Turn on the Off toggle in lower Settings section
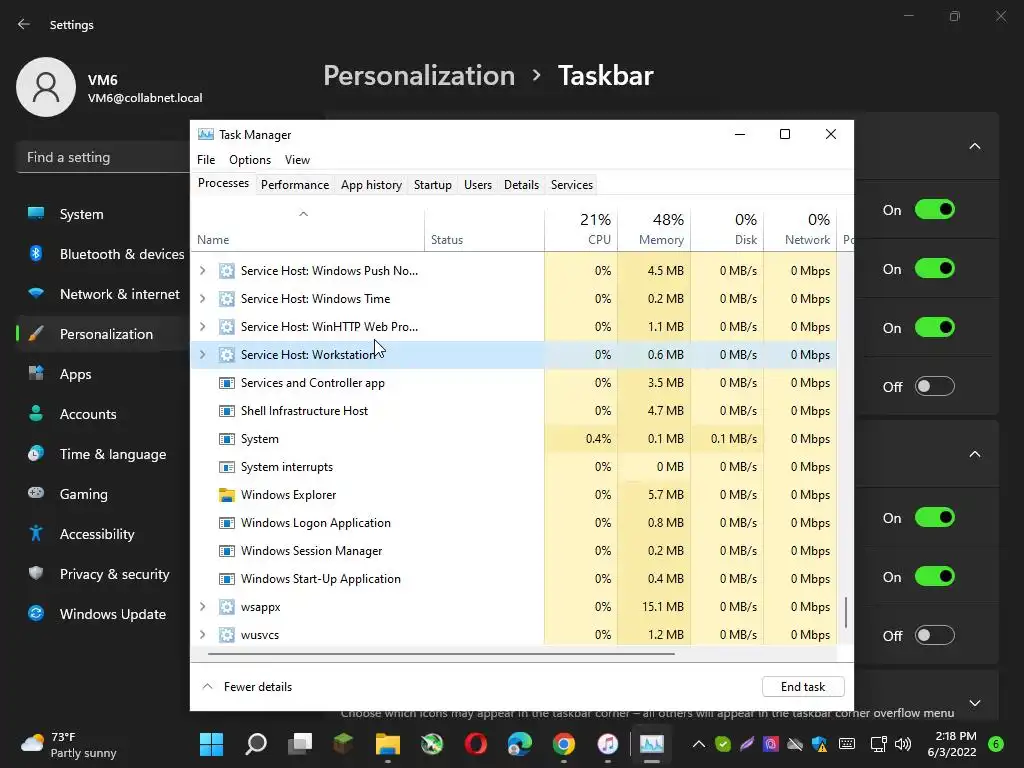 [935, 635]
